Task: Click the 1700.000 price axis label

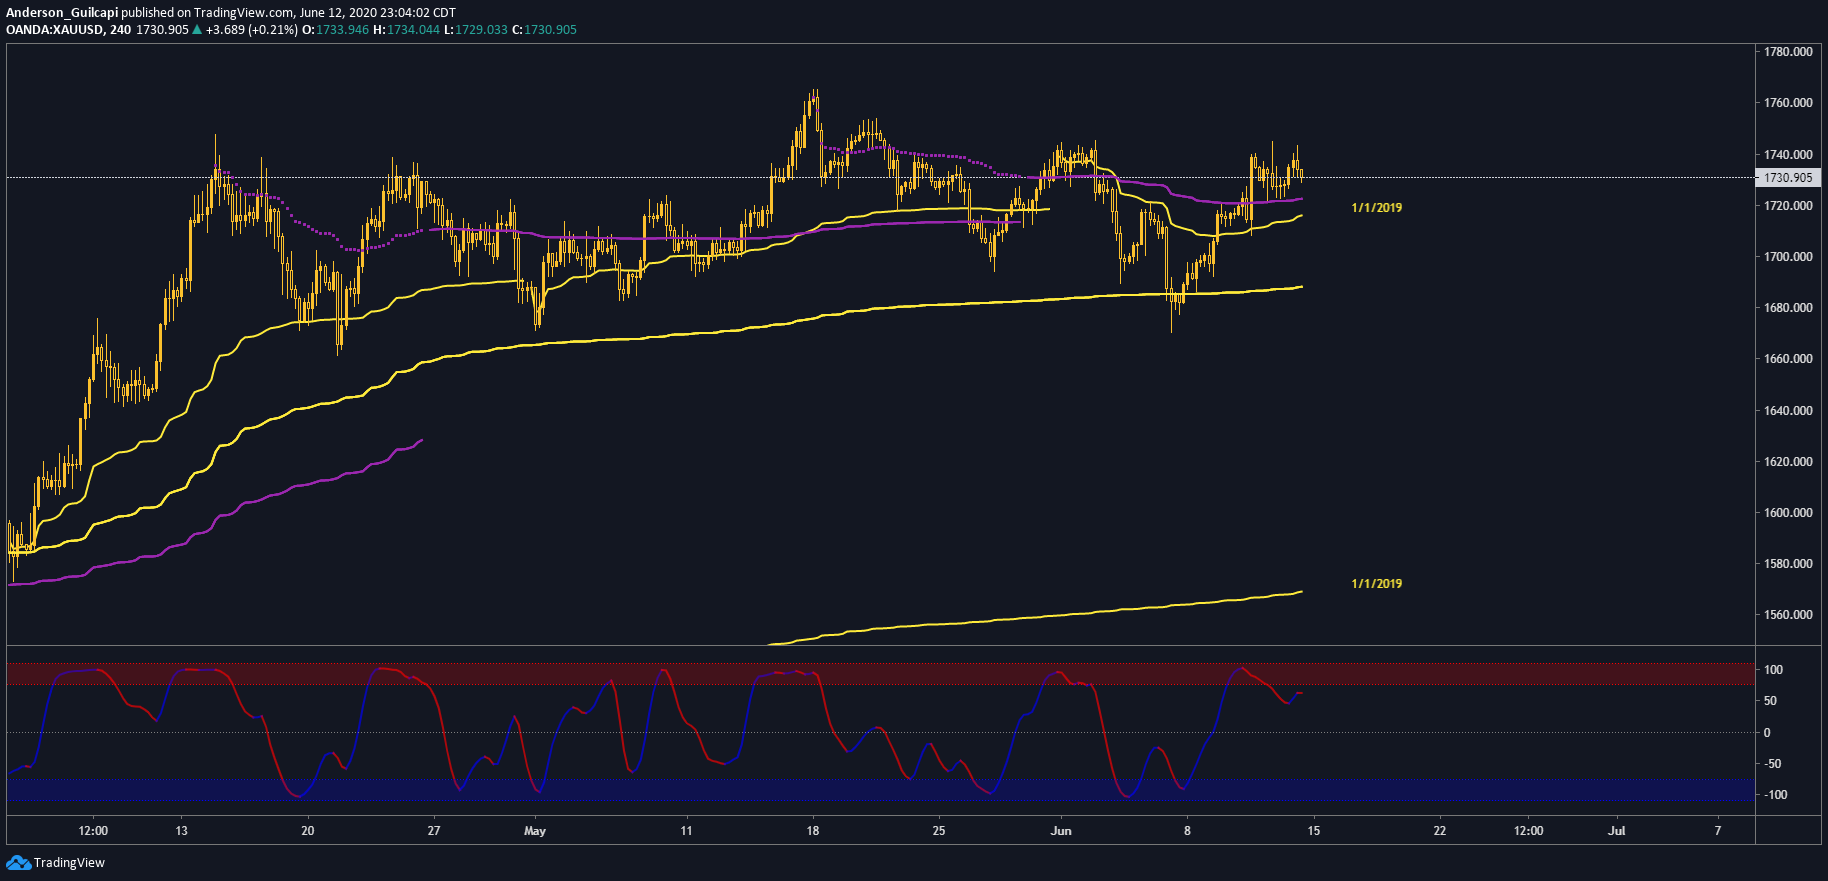Action: pos(1788,257)
